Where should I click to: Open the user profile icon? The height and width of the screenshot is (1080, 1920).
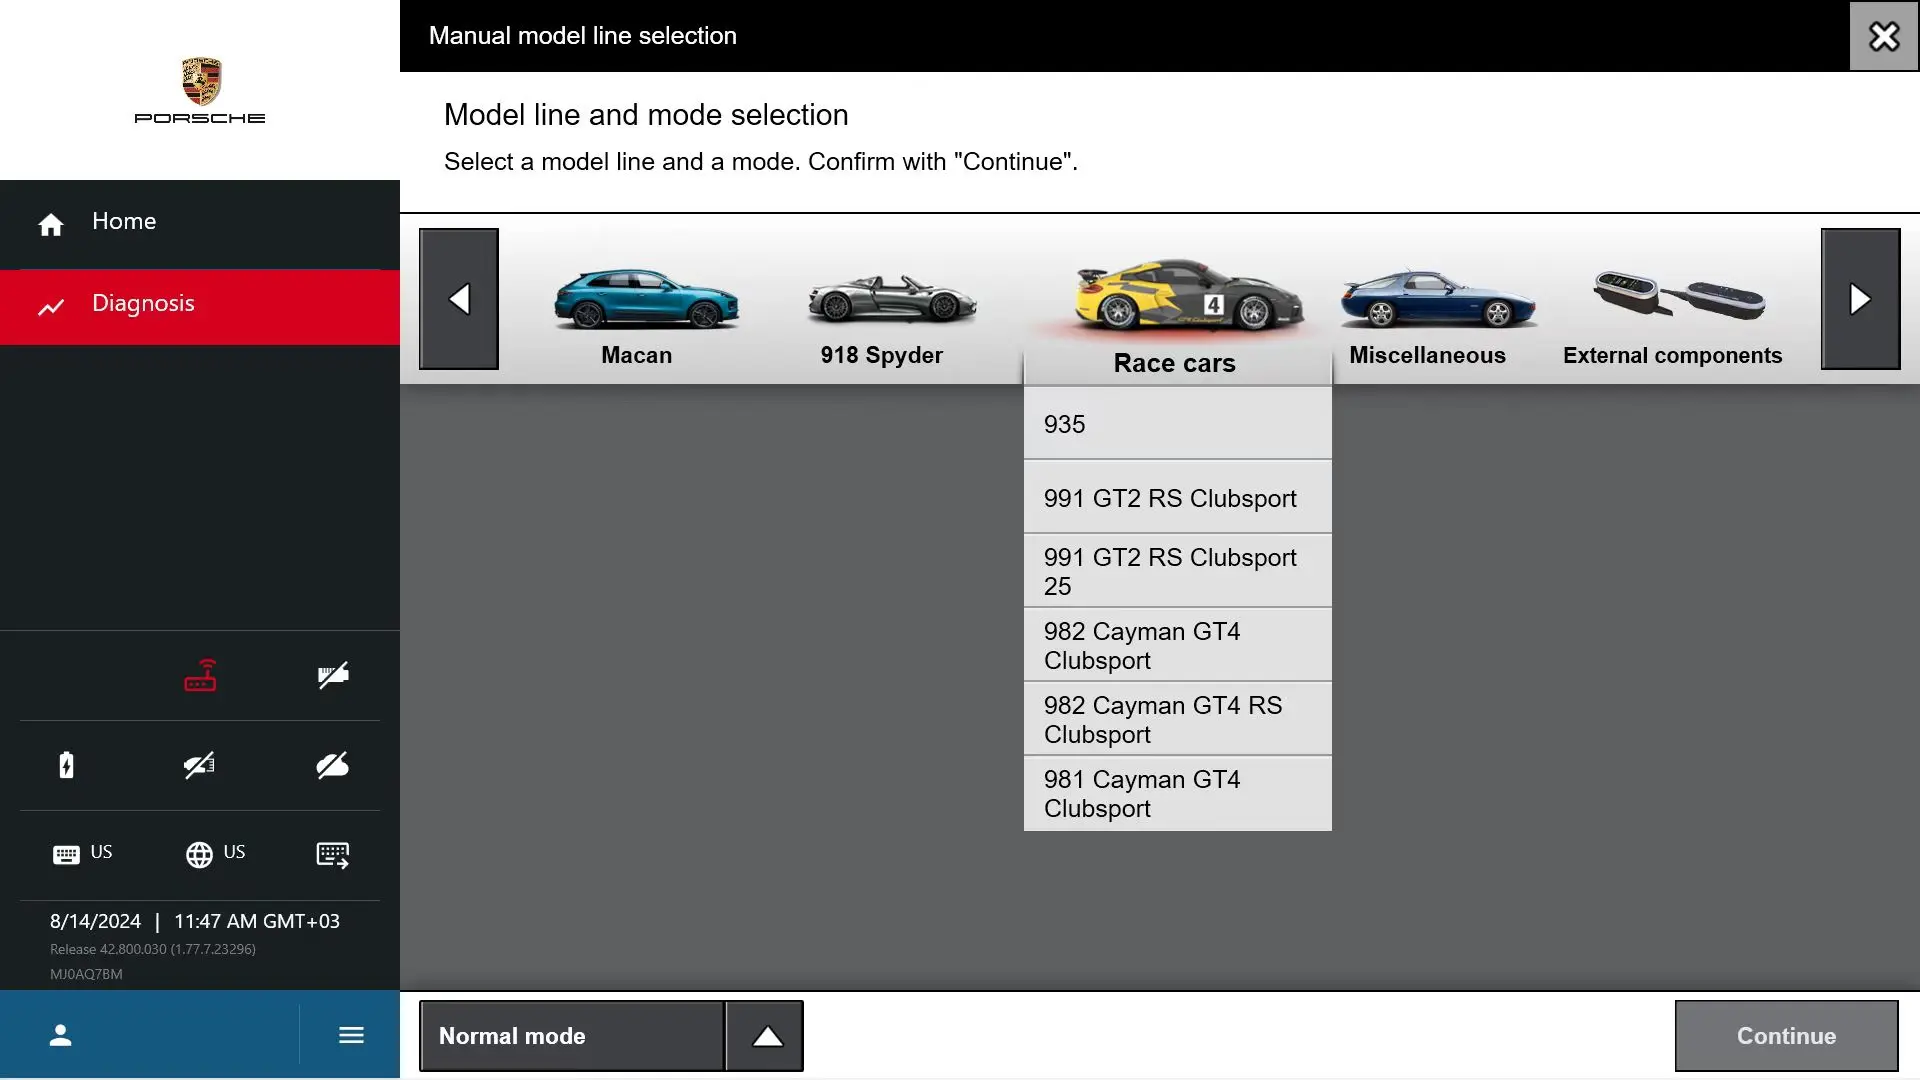[61, 1035]
